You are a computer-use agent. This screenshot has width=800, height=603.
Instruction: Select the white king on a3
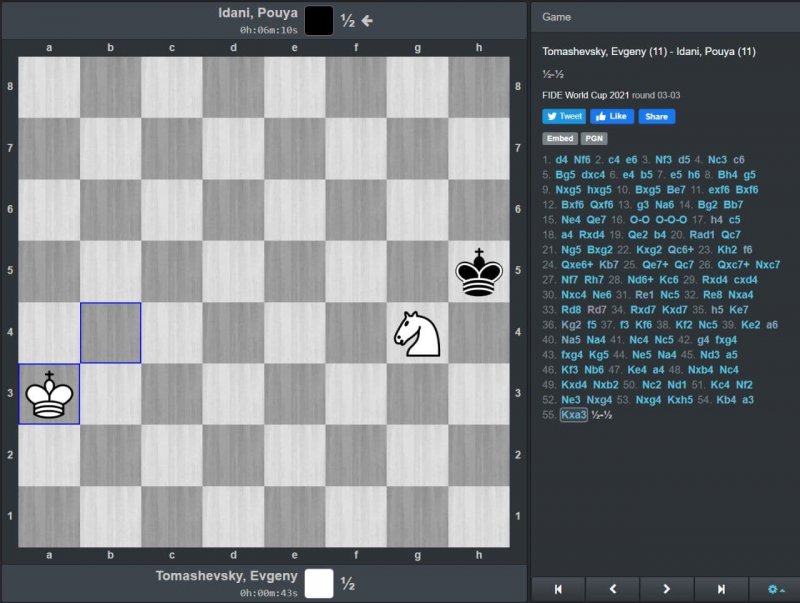[x=49, y=394]
